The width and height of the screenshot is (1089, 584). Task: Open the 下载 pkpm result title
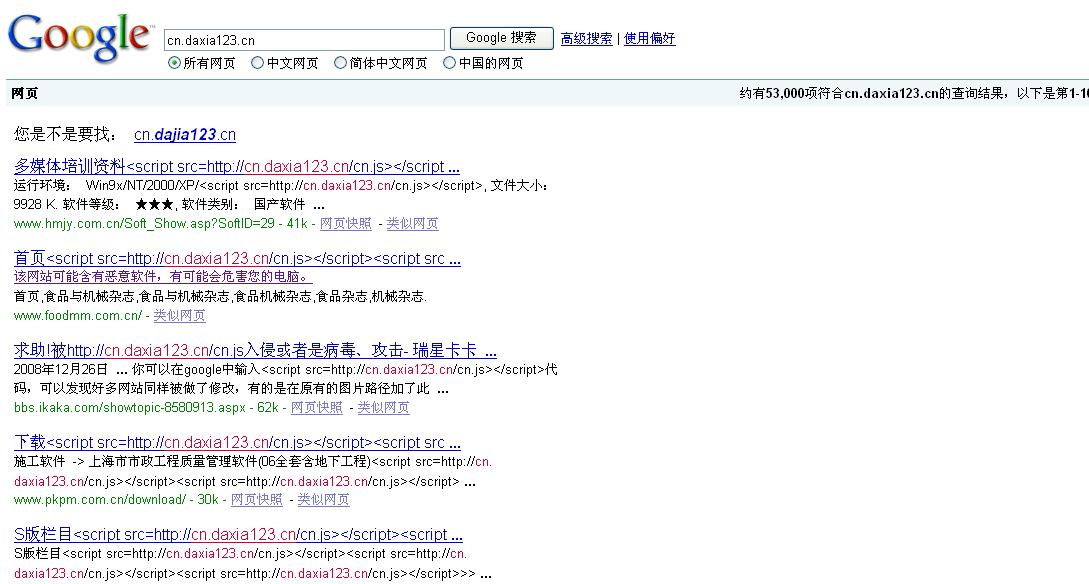(238, 442)
